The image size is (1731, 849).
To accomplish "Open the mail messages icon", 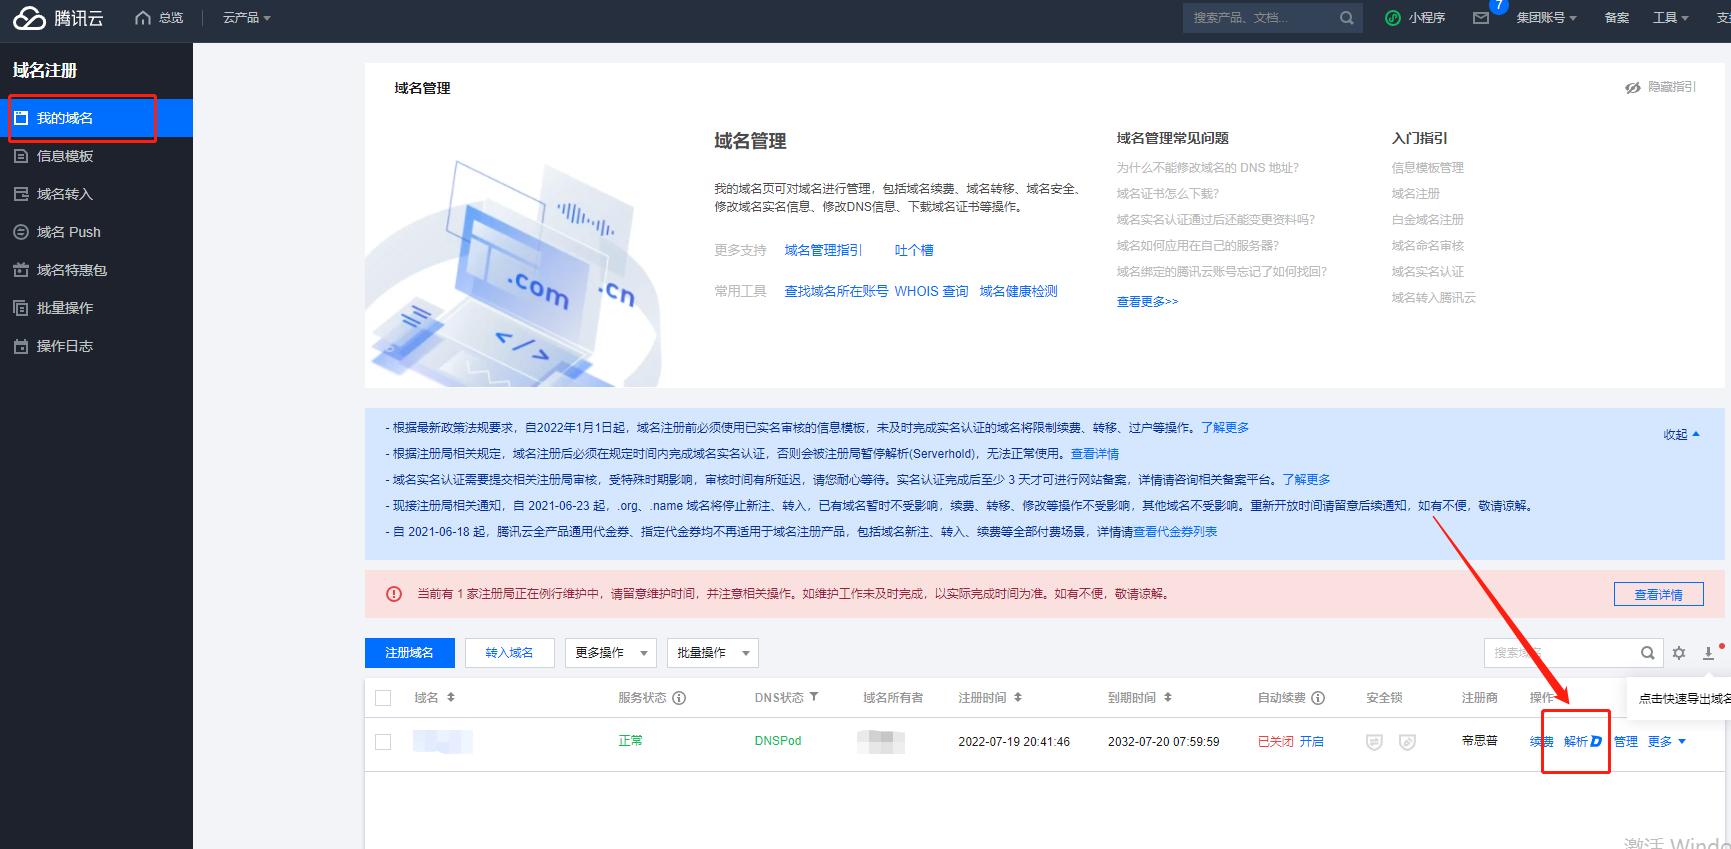I will click(x=1481, y=18).
